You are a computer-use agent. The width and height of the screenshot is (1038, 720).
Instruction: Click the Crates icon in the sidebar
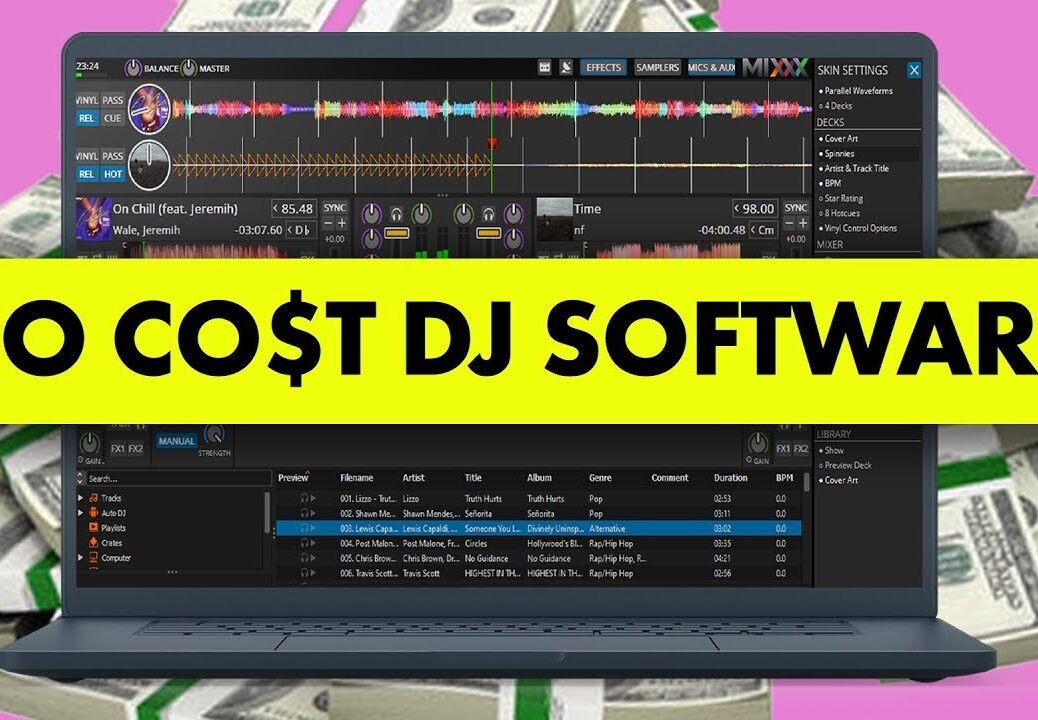pyautogui.click(x=94, y=543)
